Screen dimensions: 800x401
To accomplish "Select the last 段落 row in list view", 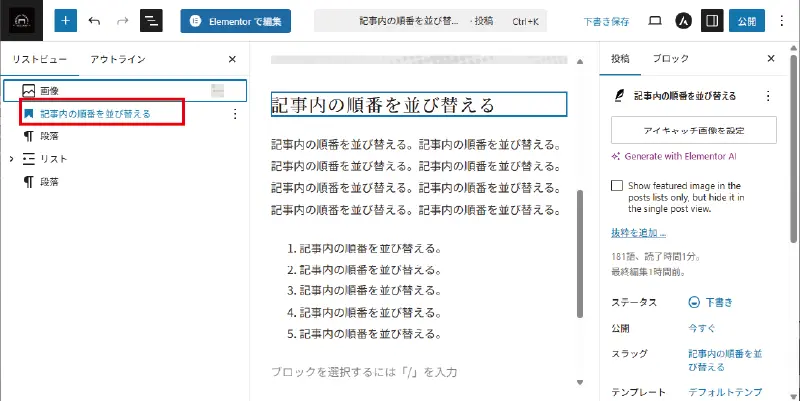I will [x=125, y=182].
